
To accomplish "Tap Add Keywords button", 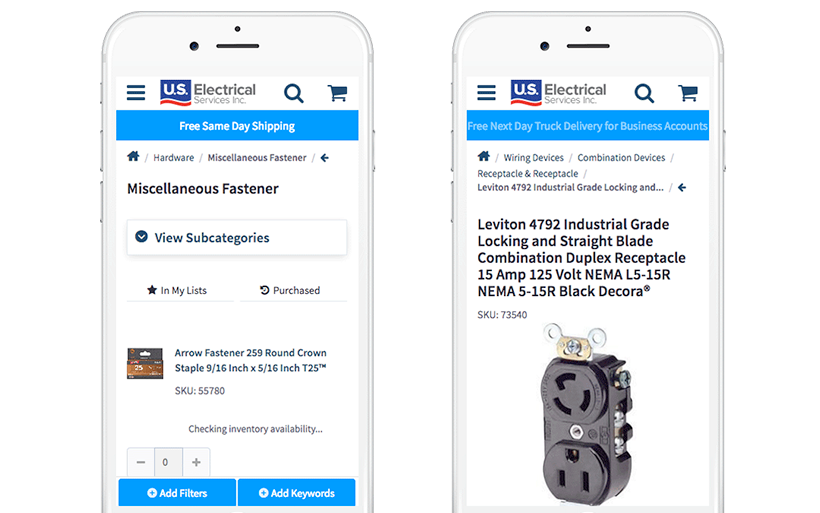I will click(x=297, y=493).
